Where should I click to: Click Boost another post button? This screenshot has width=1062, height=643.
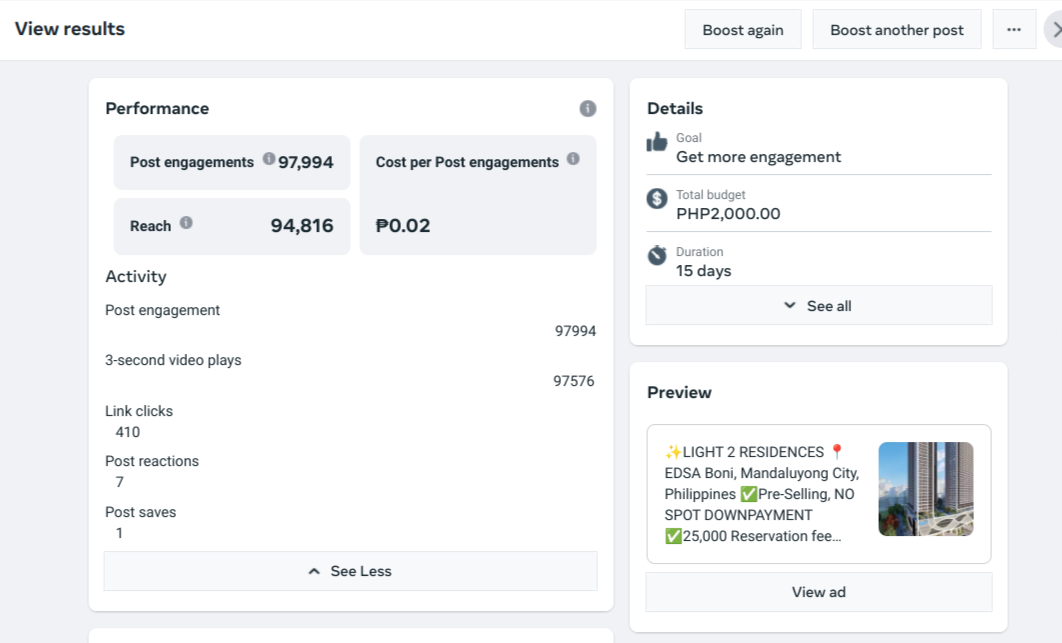pos(896,30)
